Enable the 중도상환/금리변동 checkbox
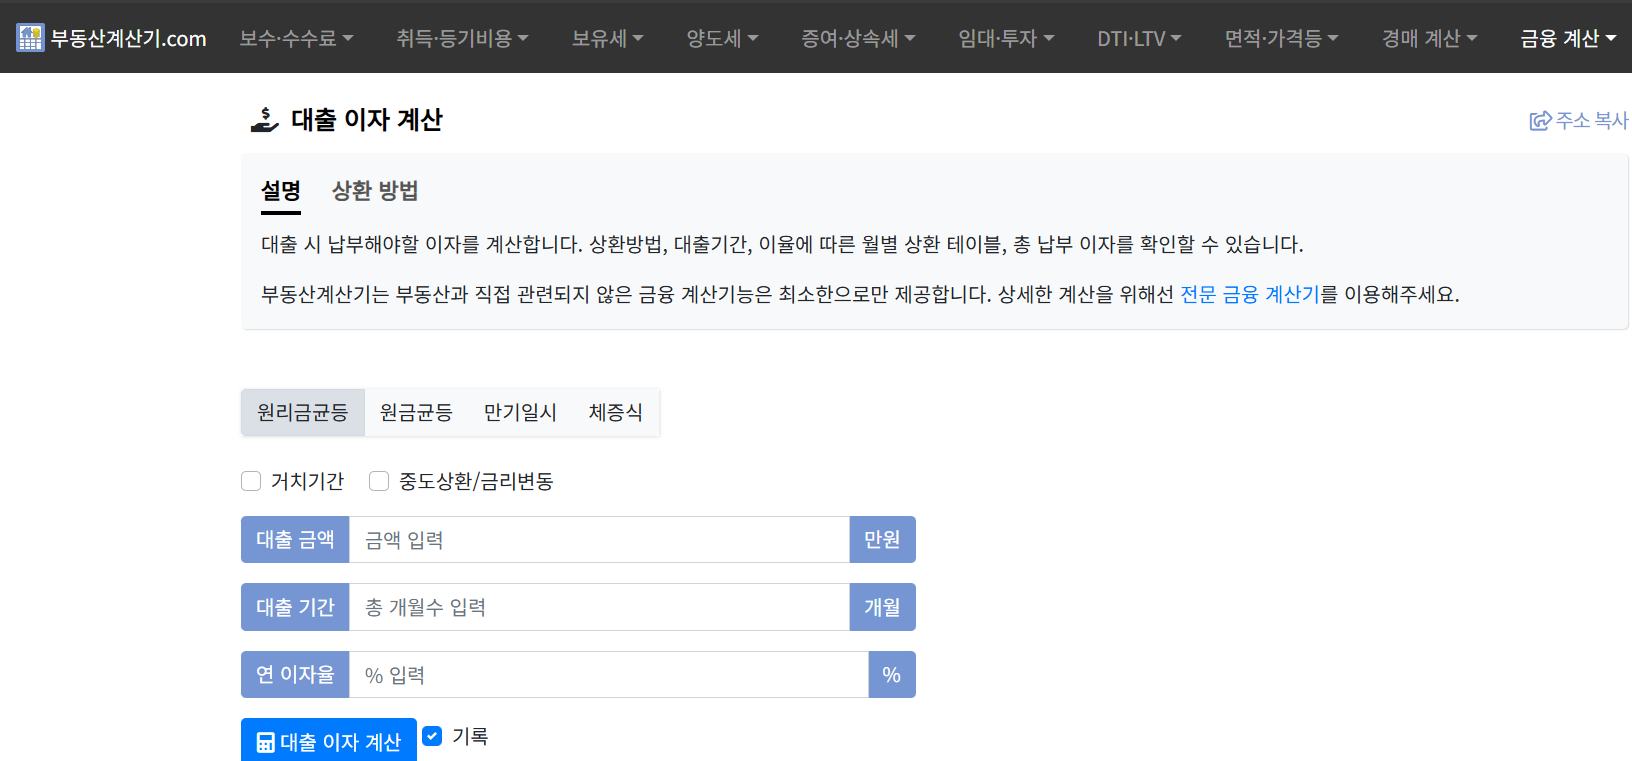 coord(378,481)
